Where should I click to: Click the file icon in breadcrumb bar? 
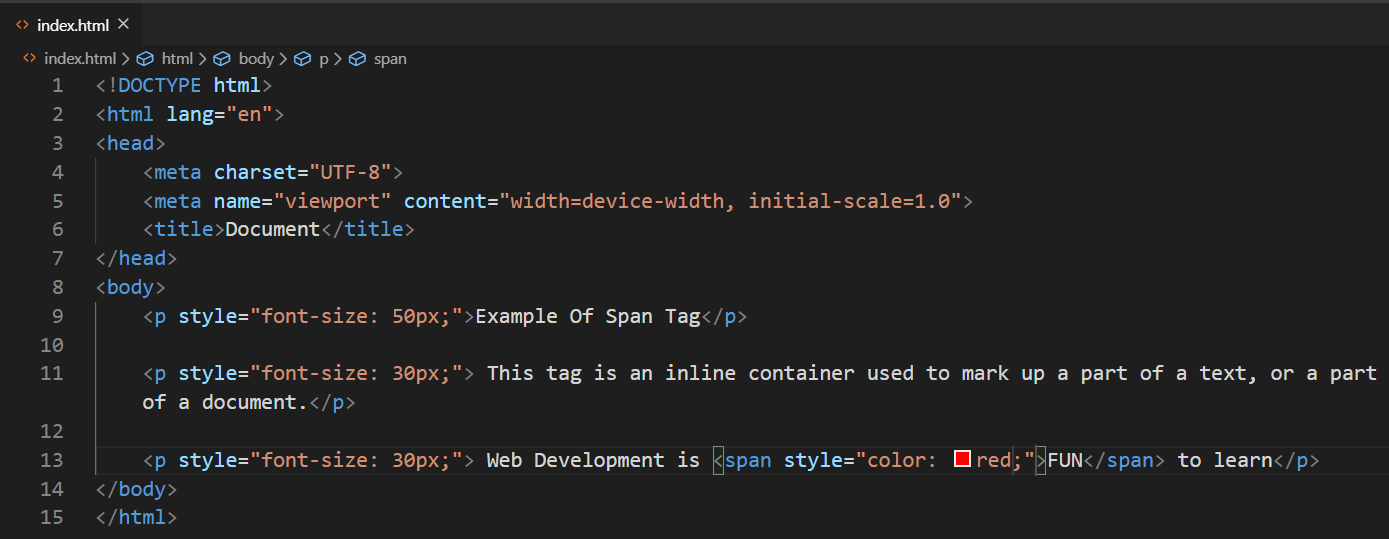point(29,59)
